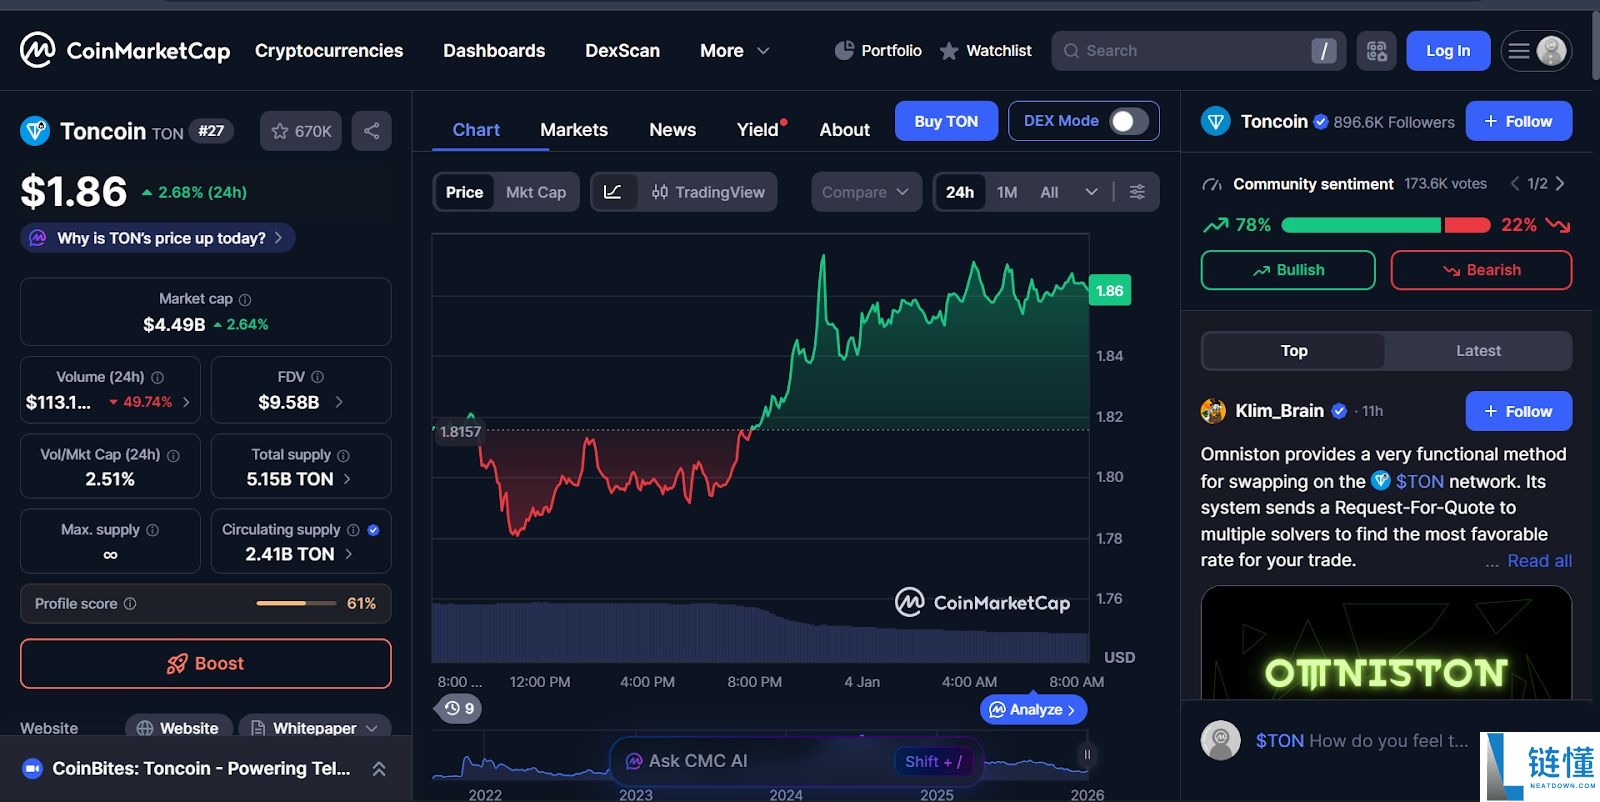Expand Volume (24h) details arrow
This screenshot has width=1600, height=802.
point(186,402)
